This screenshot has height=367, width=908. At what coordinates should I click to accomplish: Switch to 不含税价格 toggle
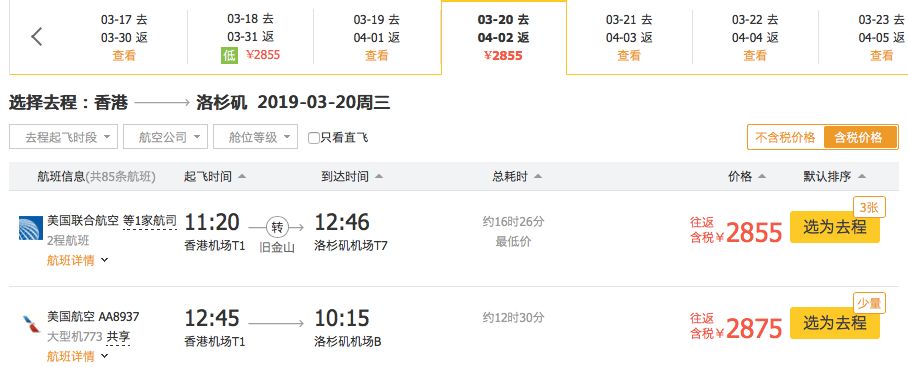point(785,137)
